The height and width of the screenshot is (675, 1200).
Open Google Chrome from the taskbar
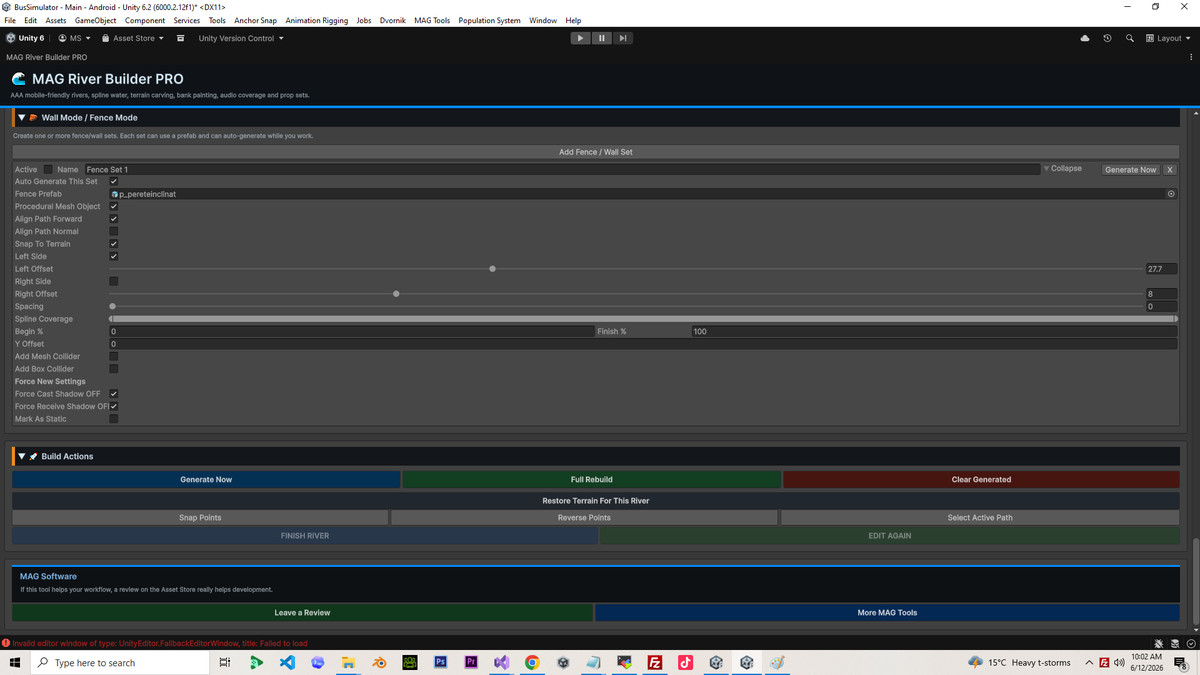532,663
